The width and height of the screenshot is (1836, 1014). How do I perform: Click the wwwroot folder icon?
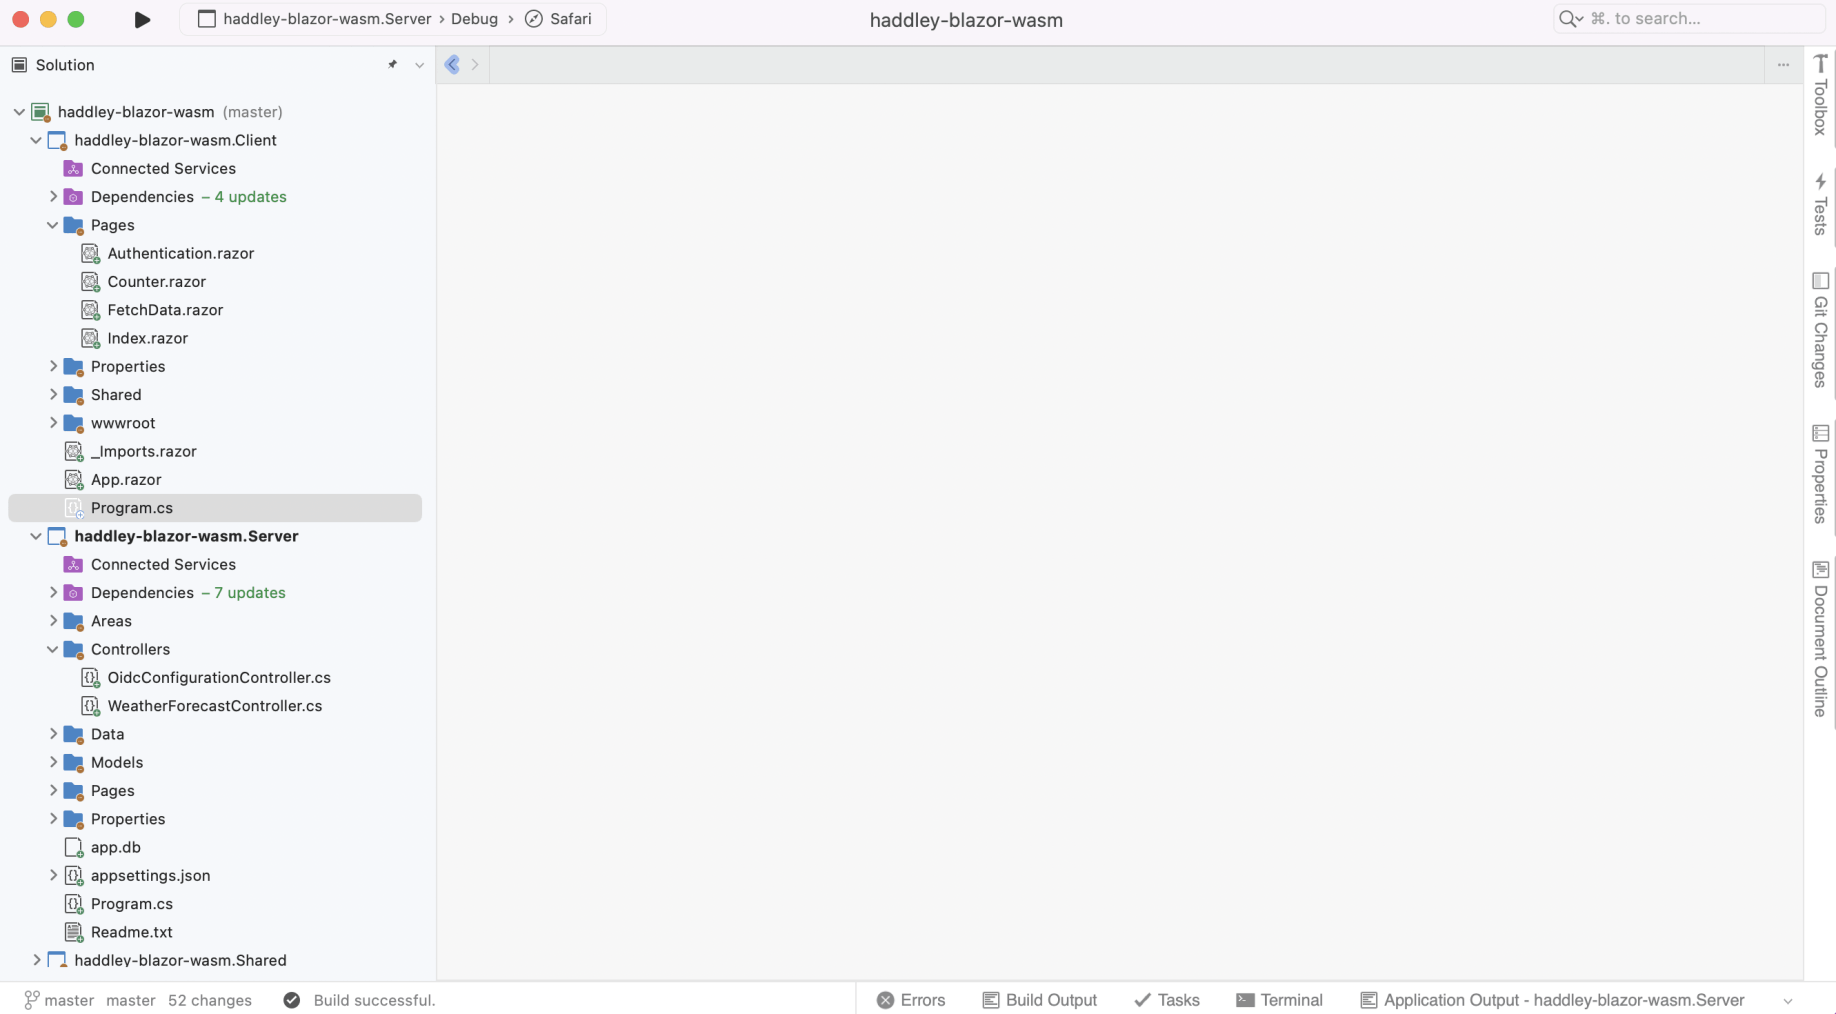tap(73, 423)
